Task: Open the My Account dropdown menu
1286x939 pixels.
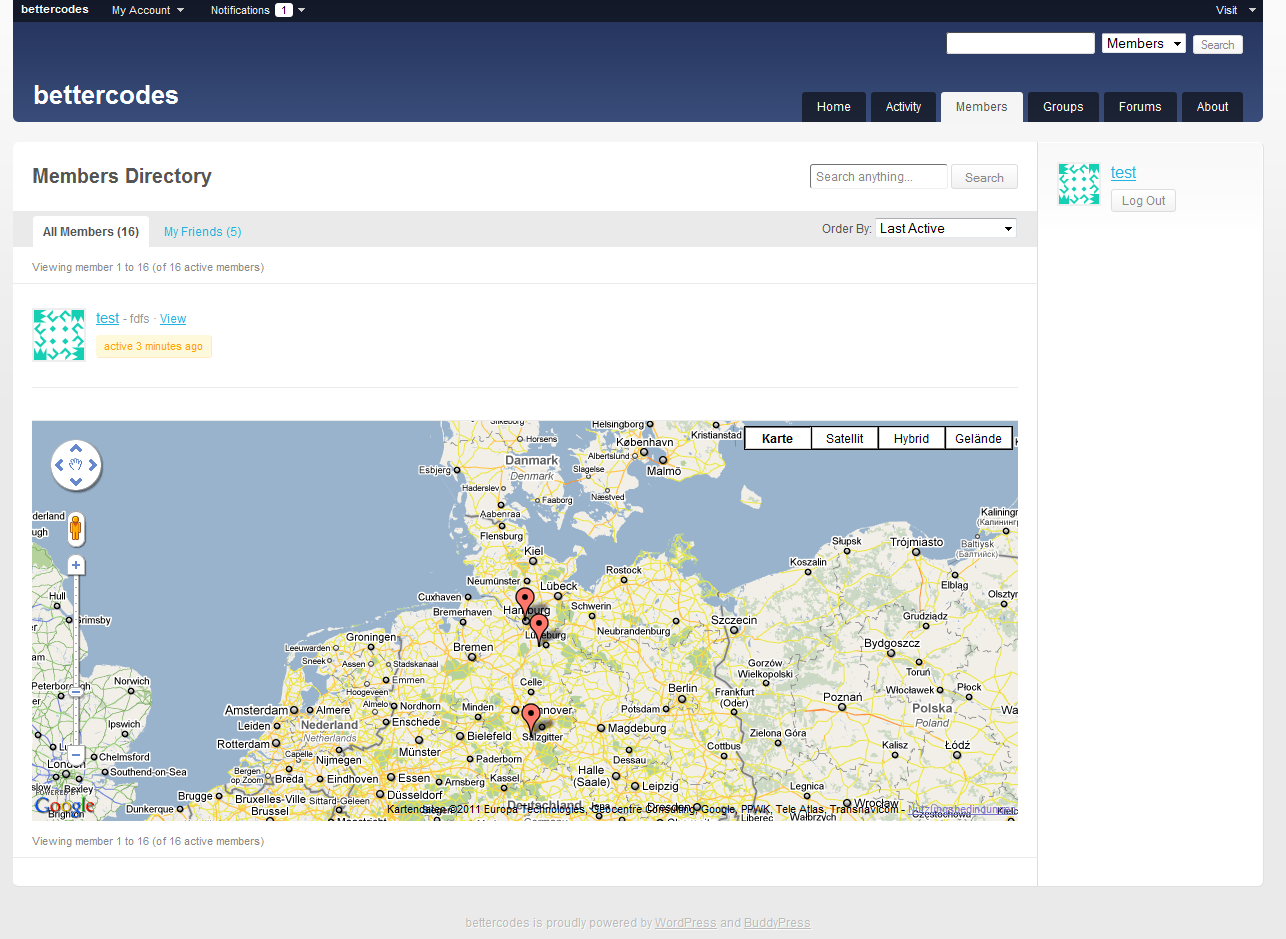Action: pyautogui.click(x=147, y=10)
